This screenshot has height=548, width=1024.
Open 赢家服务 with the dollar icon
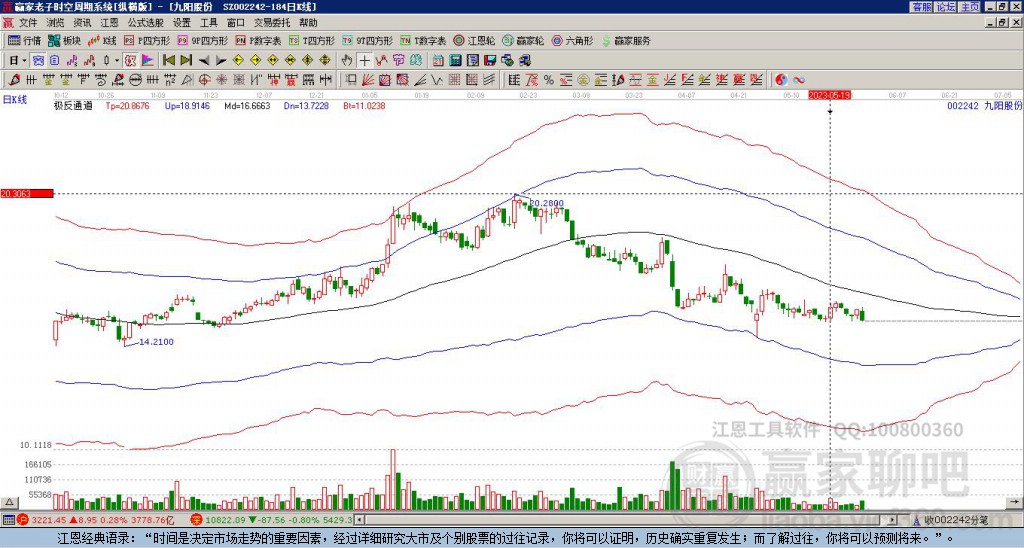(x=626, y=40)
